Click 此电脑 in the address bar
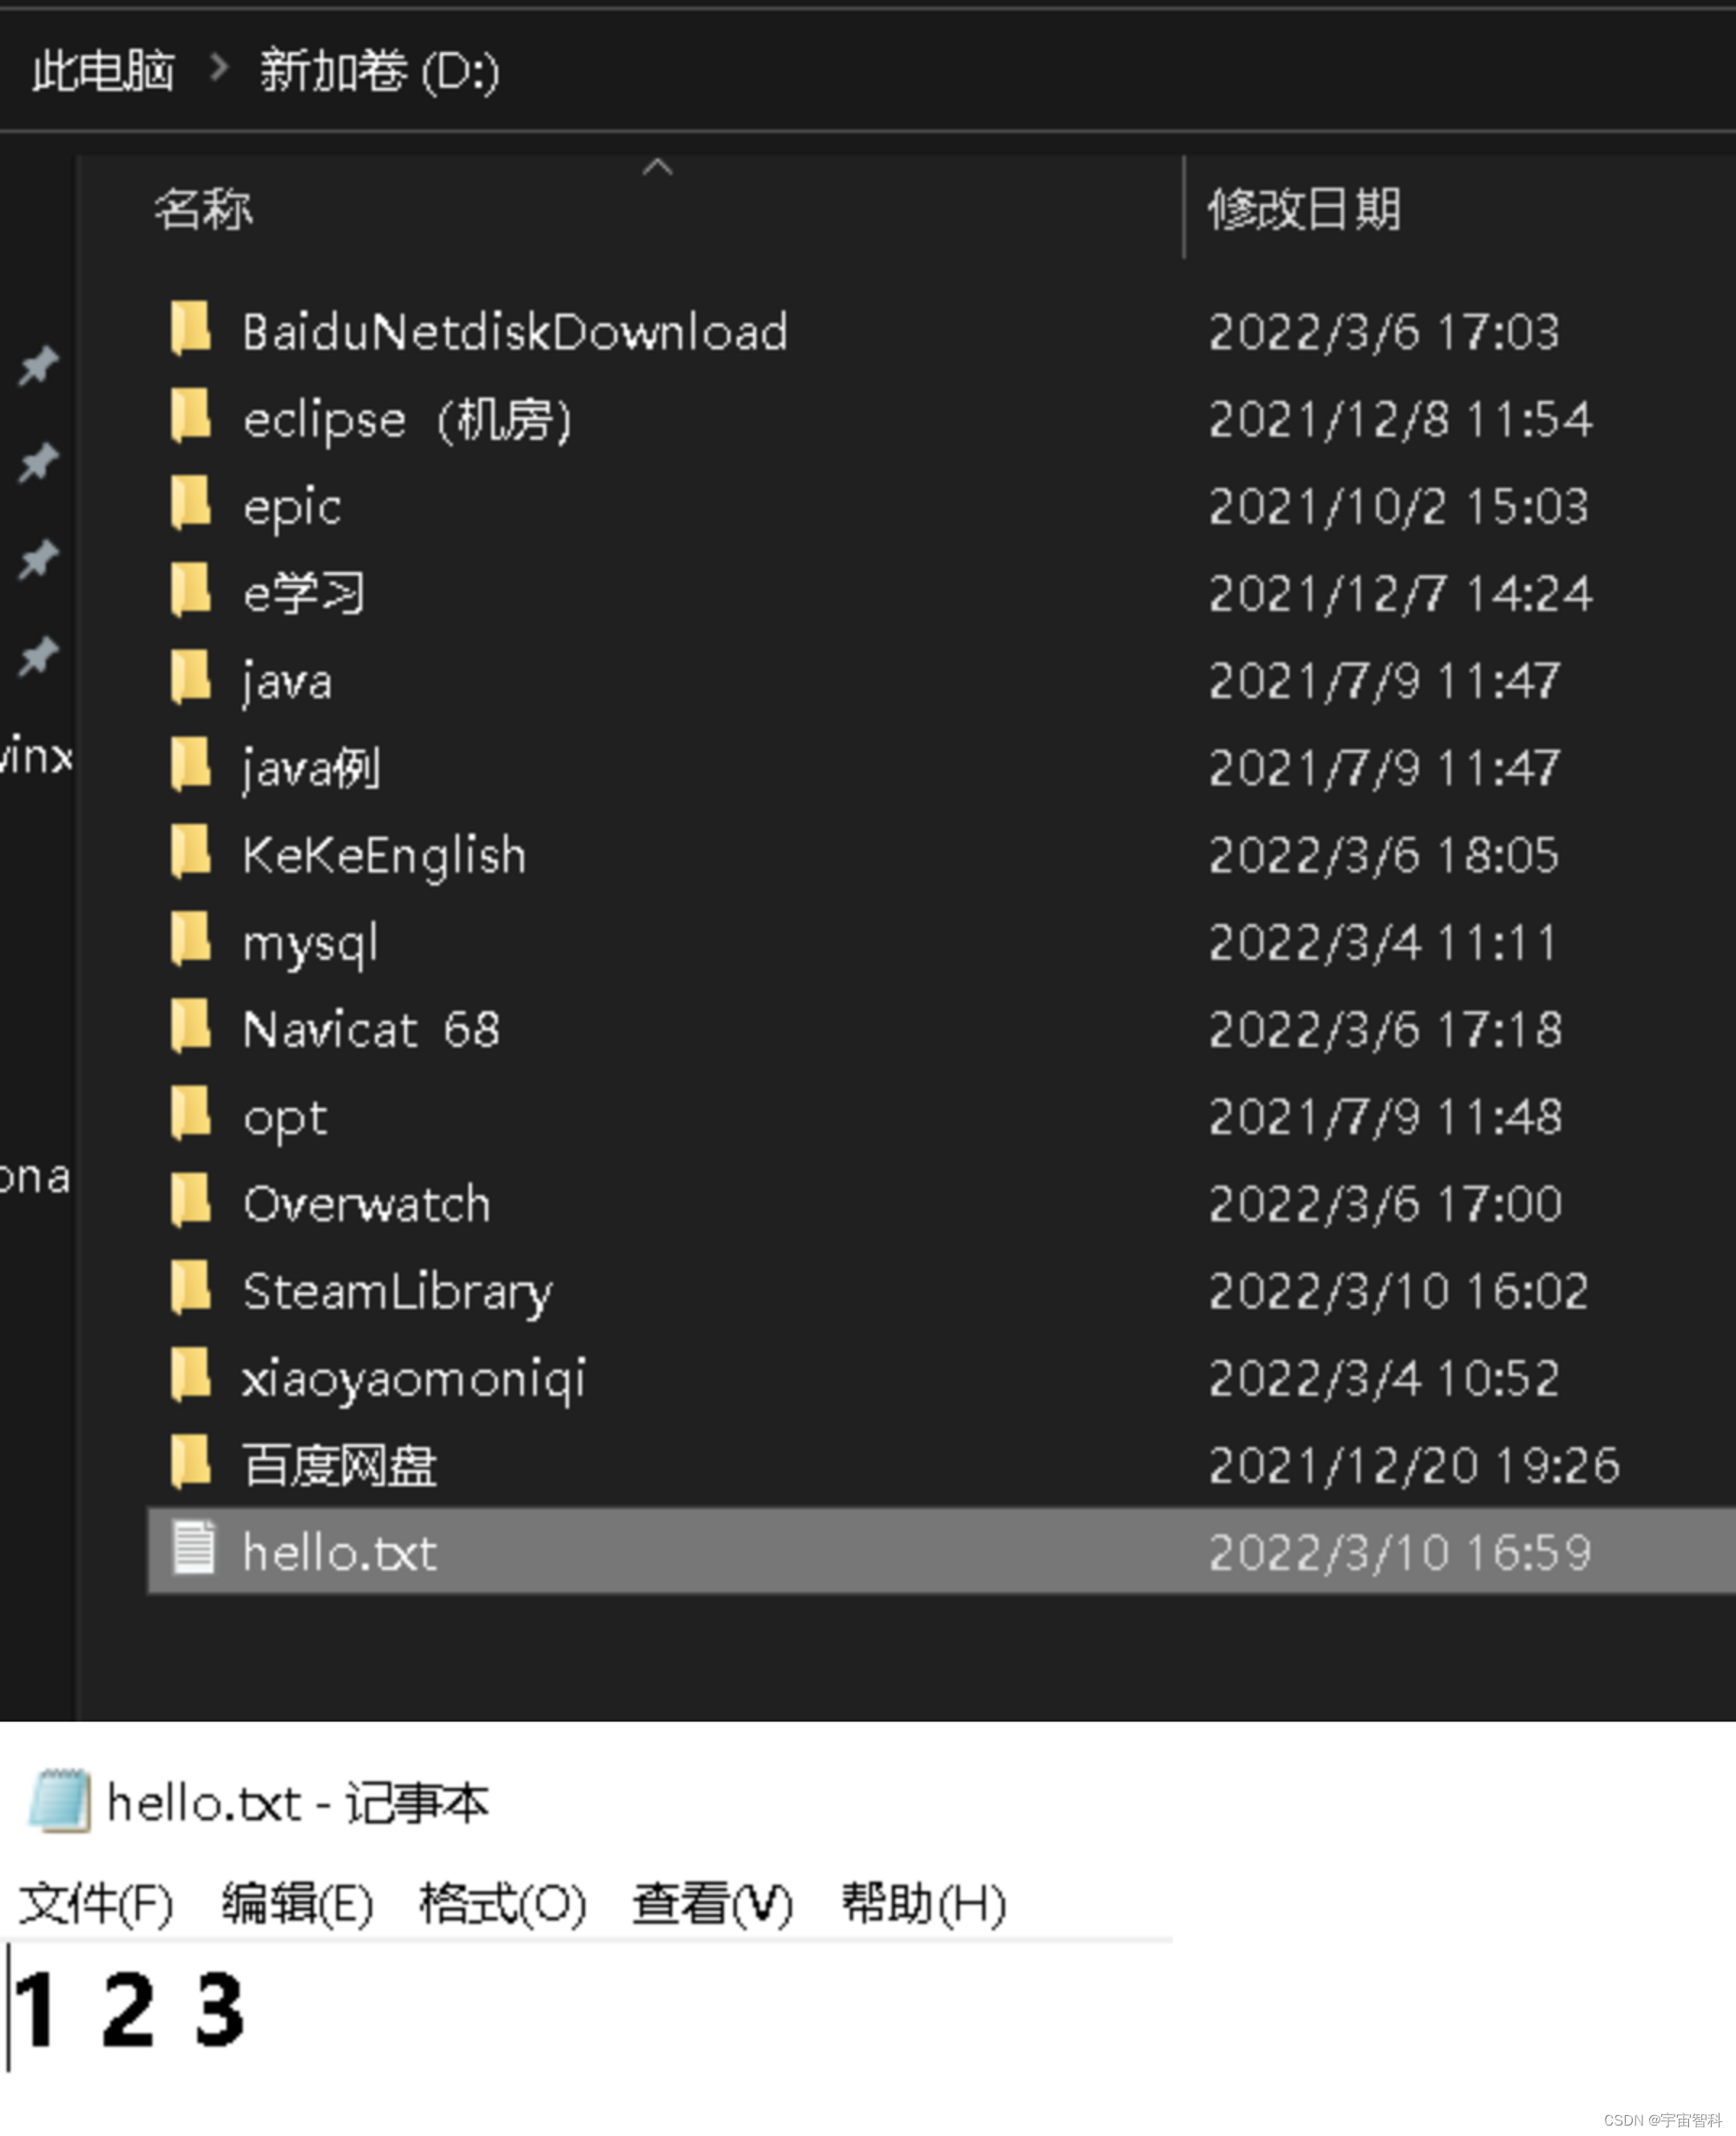1736x2136 pixels. [103, 70]
